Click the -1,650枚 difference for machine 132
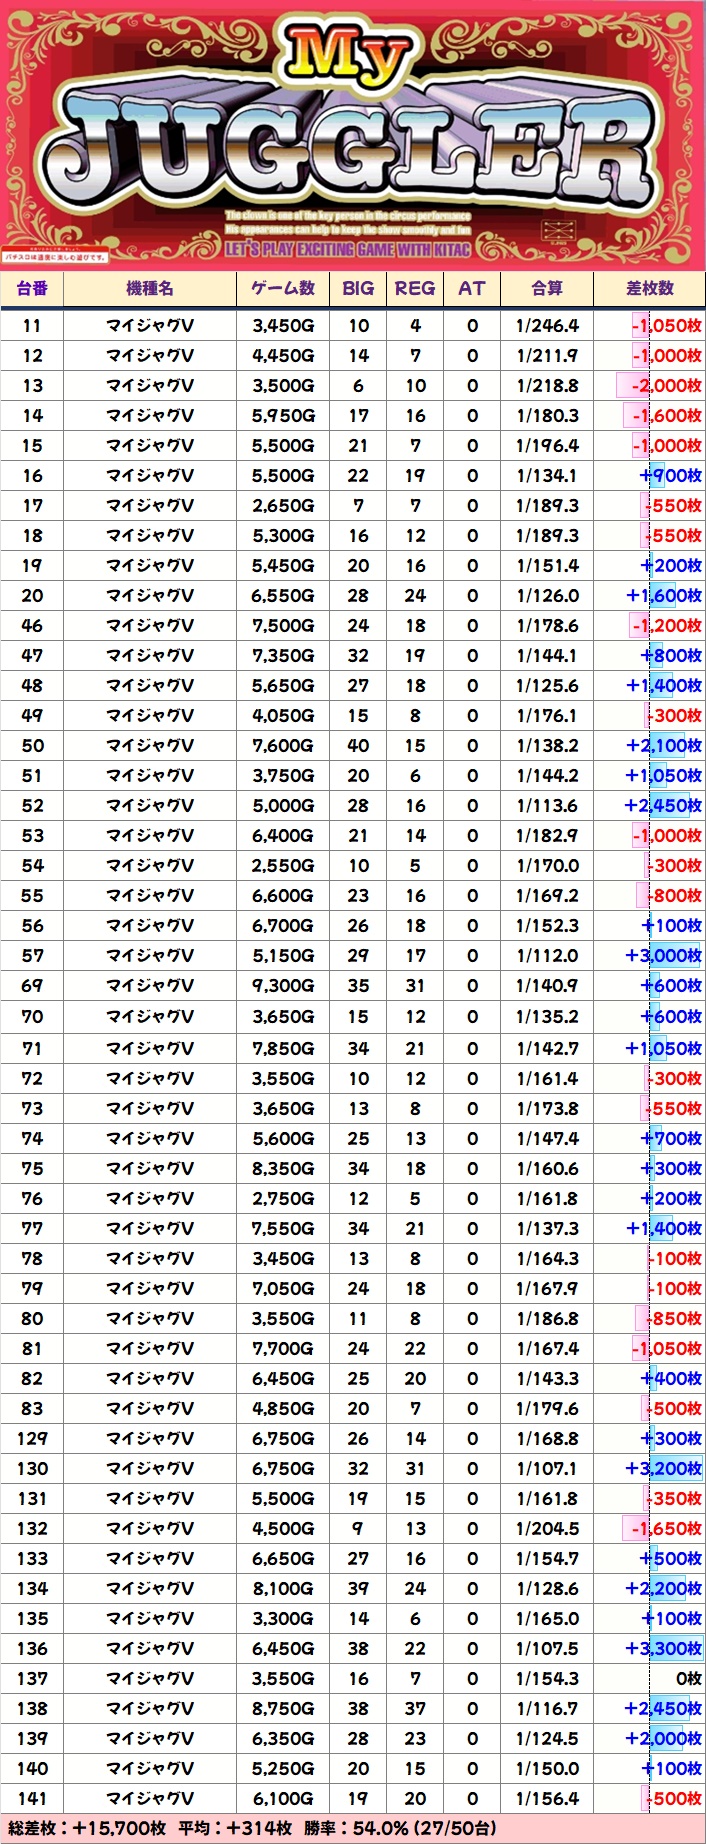This screenshot has height=1844, width=706. (666, 1529)
